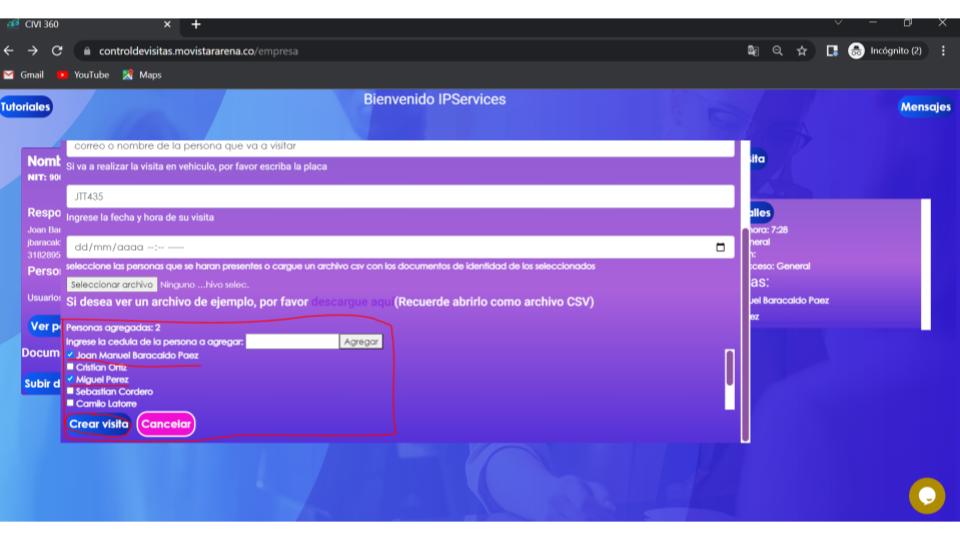This screenshot has width=960, height=540.
Task: Open the Mensajes button
Action: click(x=925, y=107)
